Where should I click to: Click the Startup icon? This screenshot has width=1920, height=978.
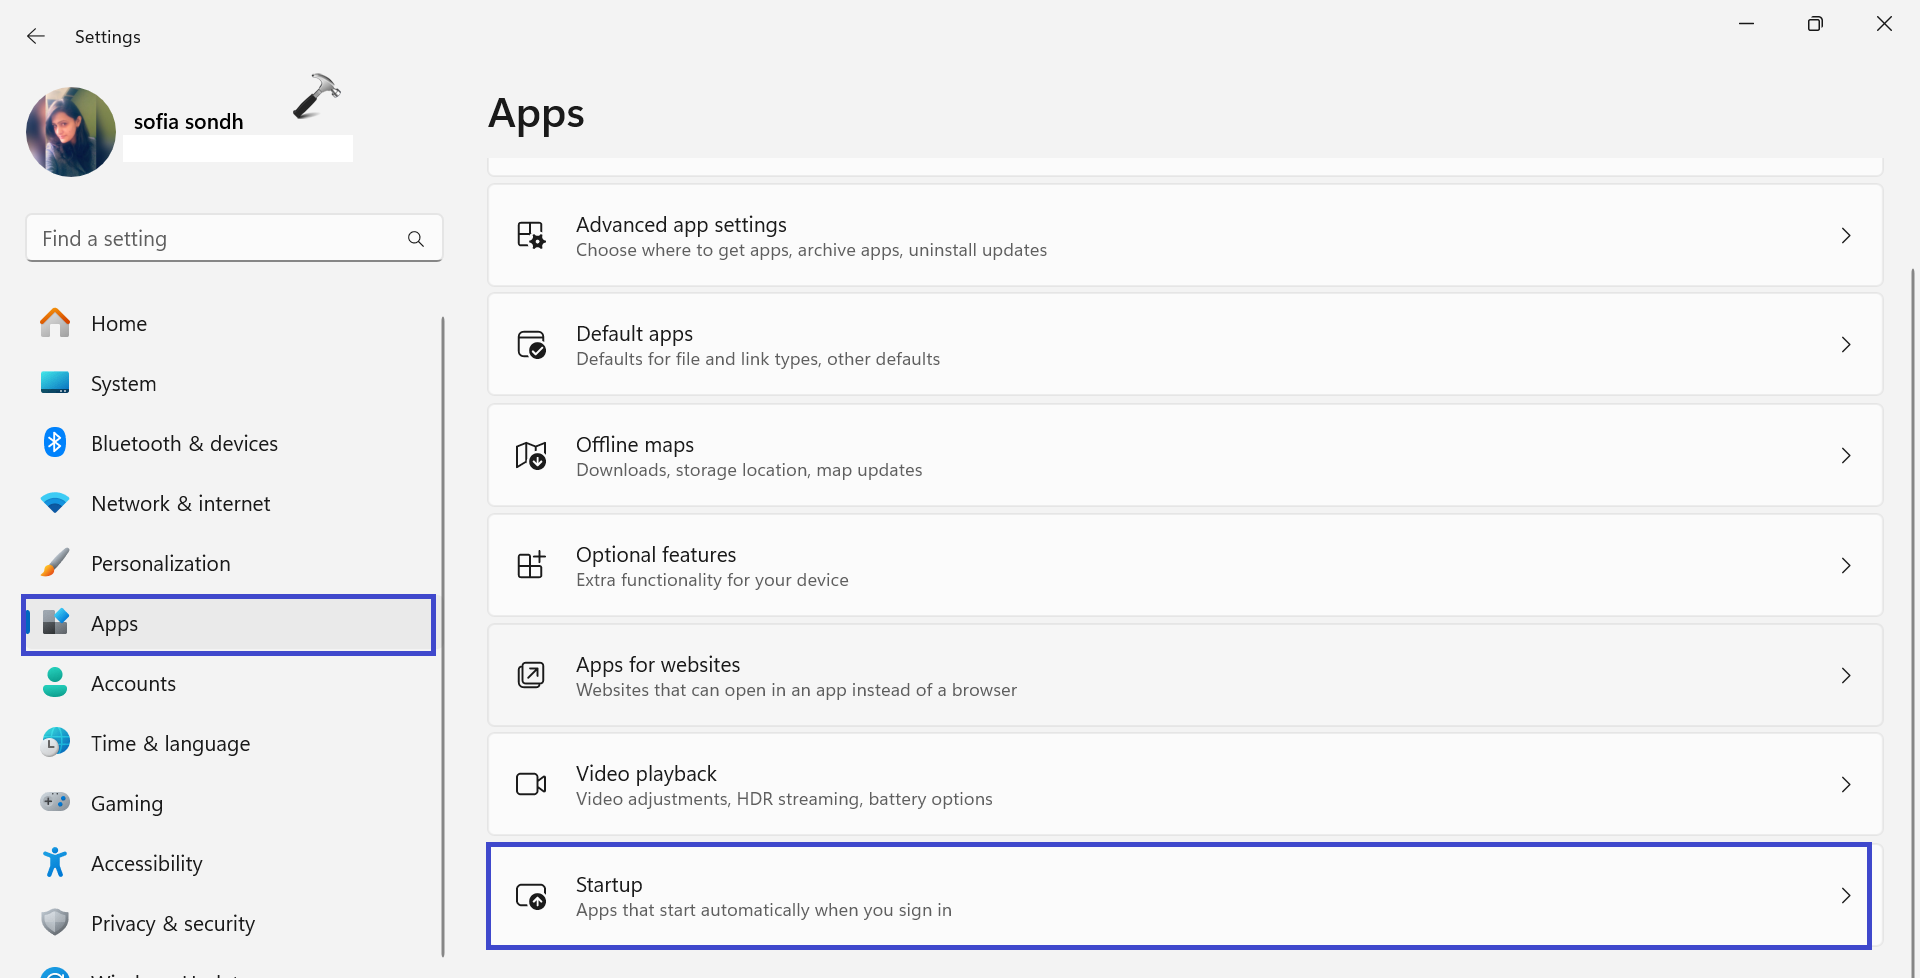point(531,896)
